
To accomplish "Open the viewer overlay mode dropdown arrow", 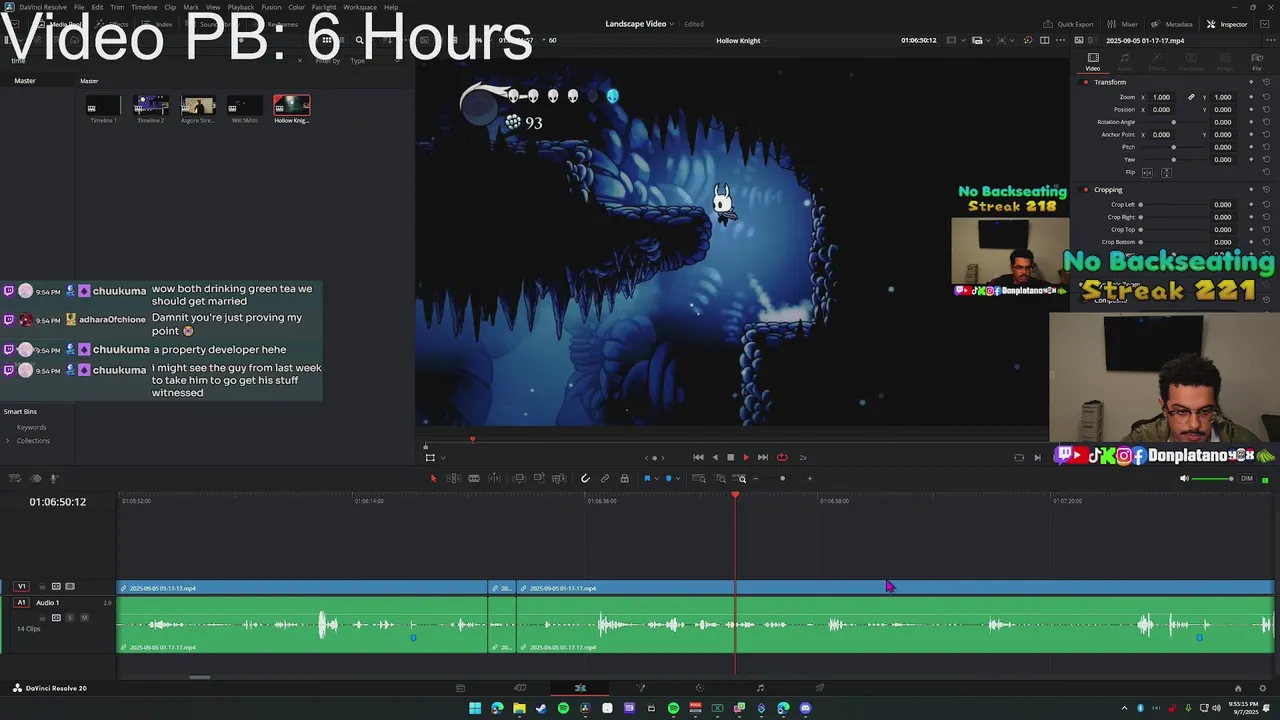I will point(443,457).
